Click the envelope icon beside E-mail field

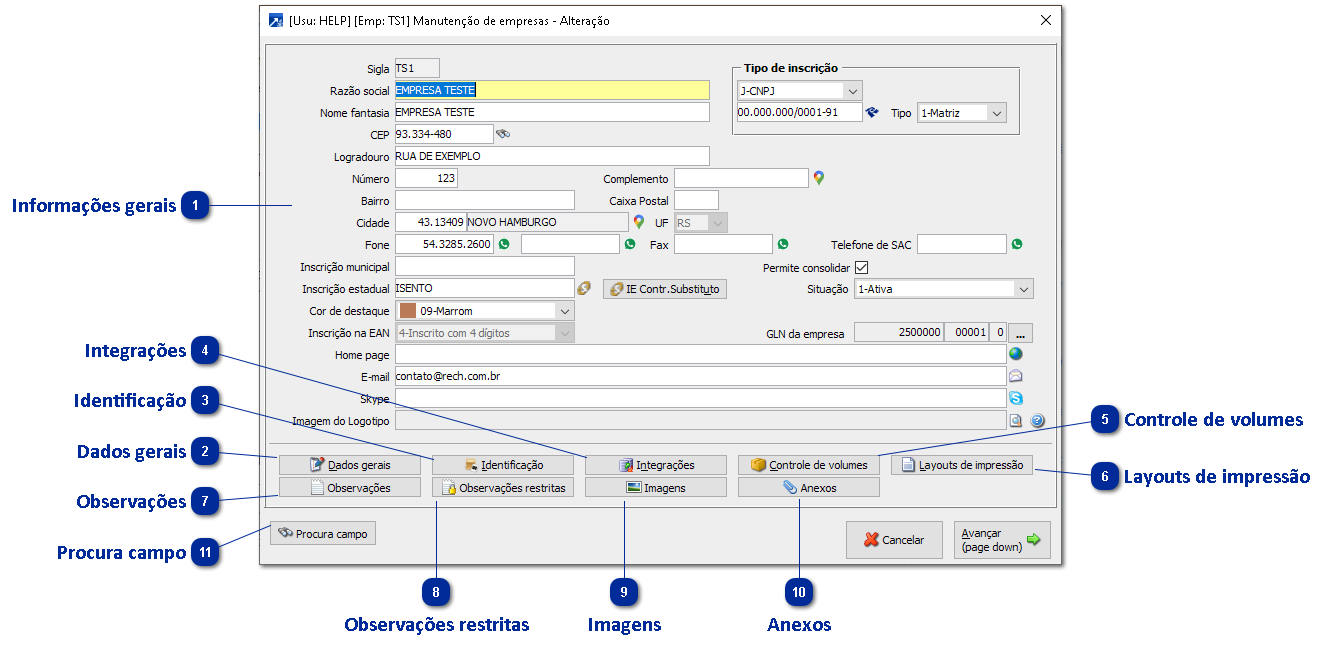pyautogui.click(x=1016, y=377)
